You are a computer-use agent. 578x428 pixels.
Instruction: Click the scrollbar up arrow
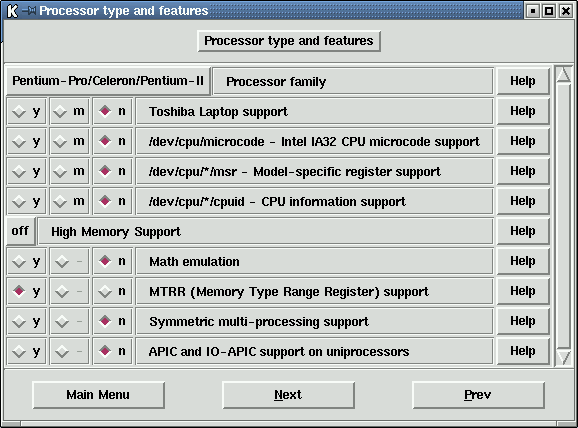click(564, 75)
